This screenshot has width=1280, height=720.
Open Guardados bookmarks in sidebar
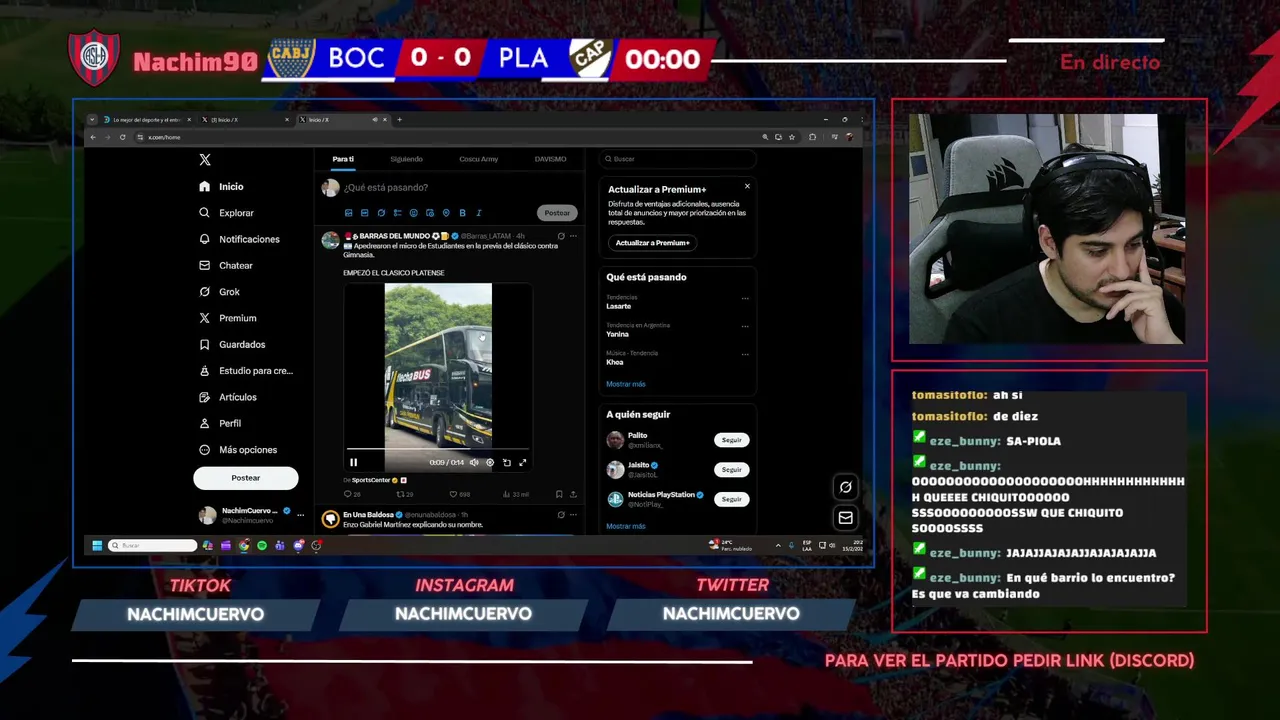click(231, 345)
